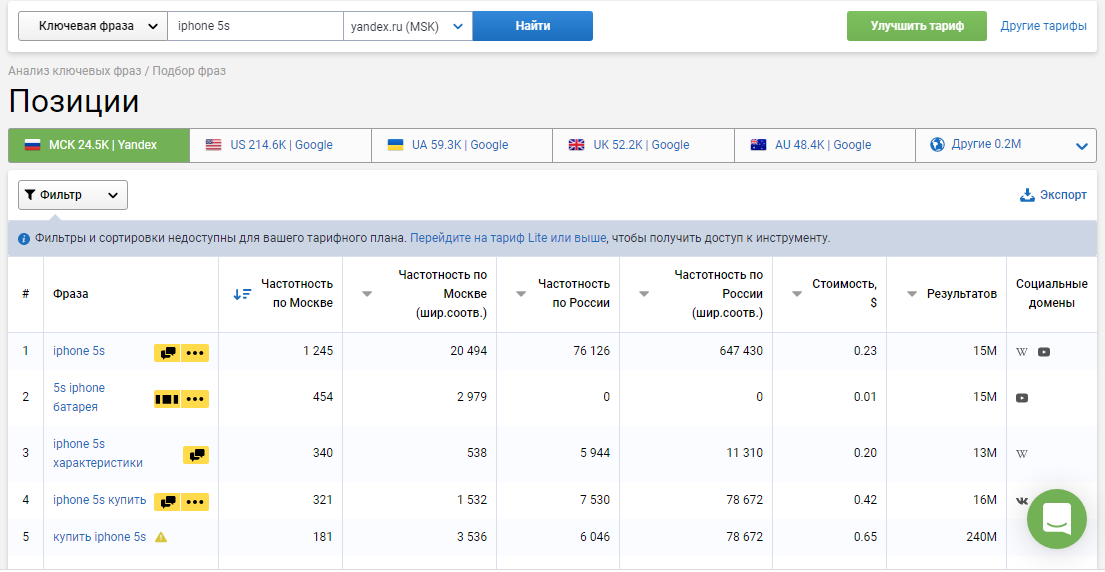Screen dimensions: 1105x572
Task: Switch to the UK 52.2K | Google tab
Action: (643, 145)
